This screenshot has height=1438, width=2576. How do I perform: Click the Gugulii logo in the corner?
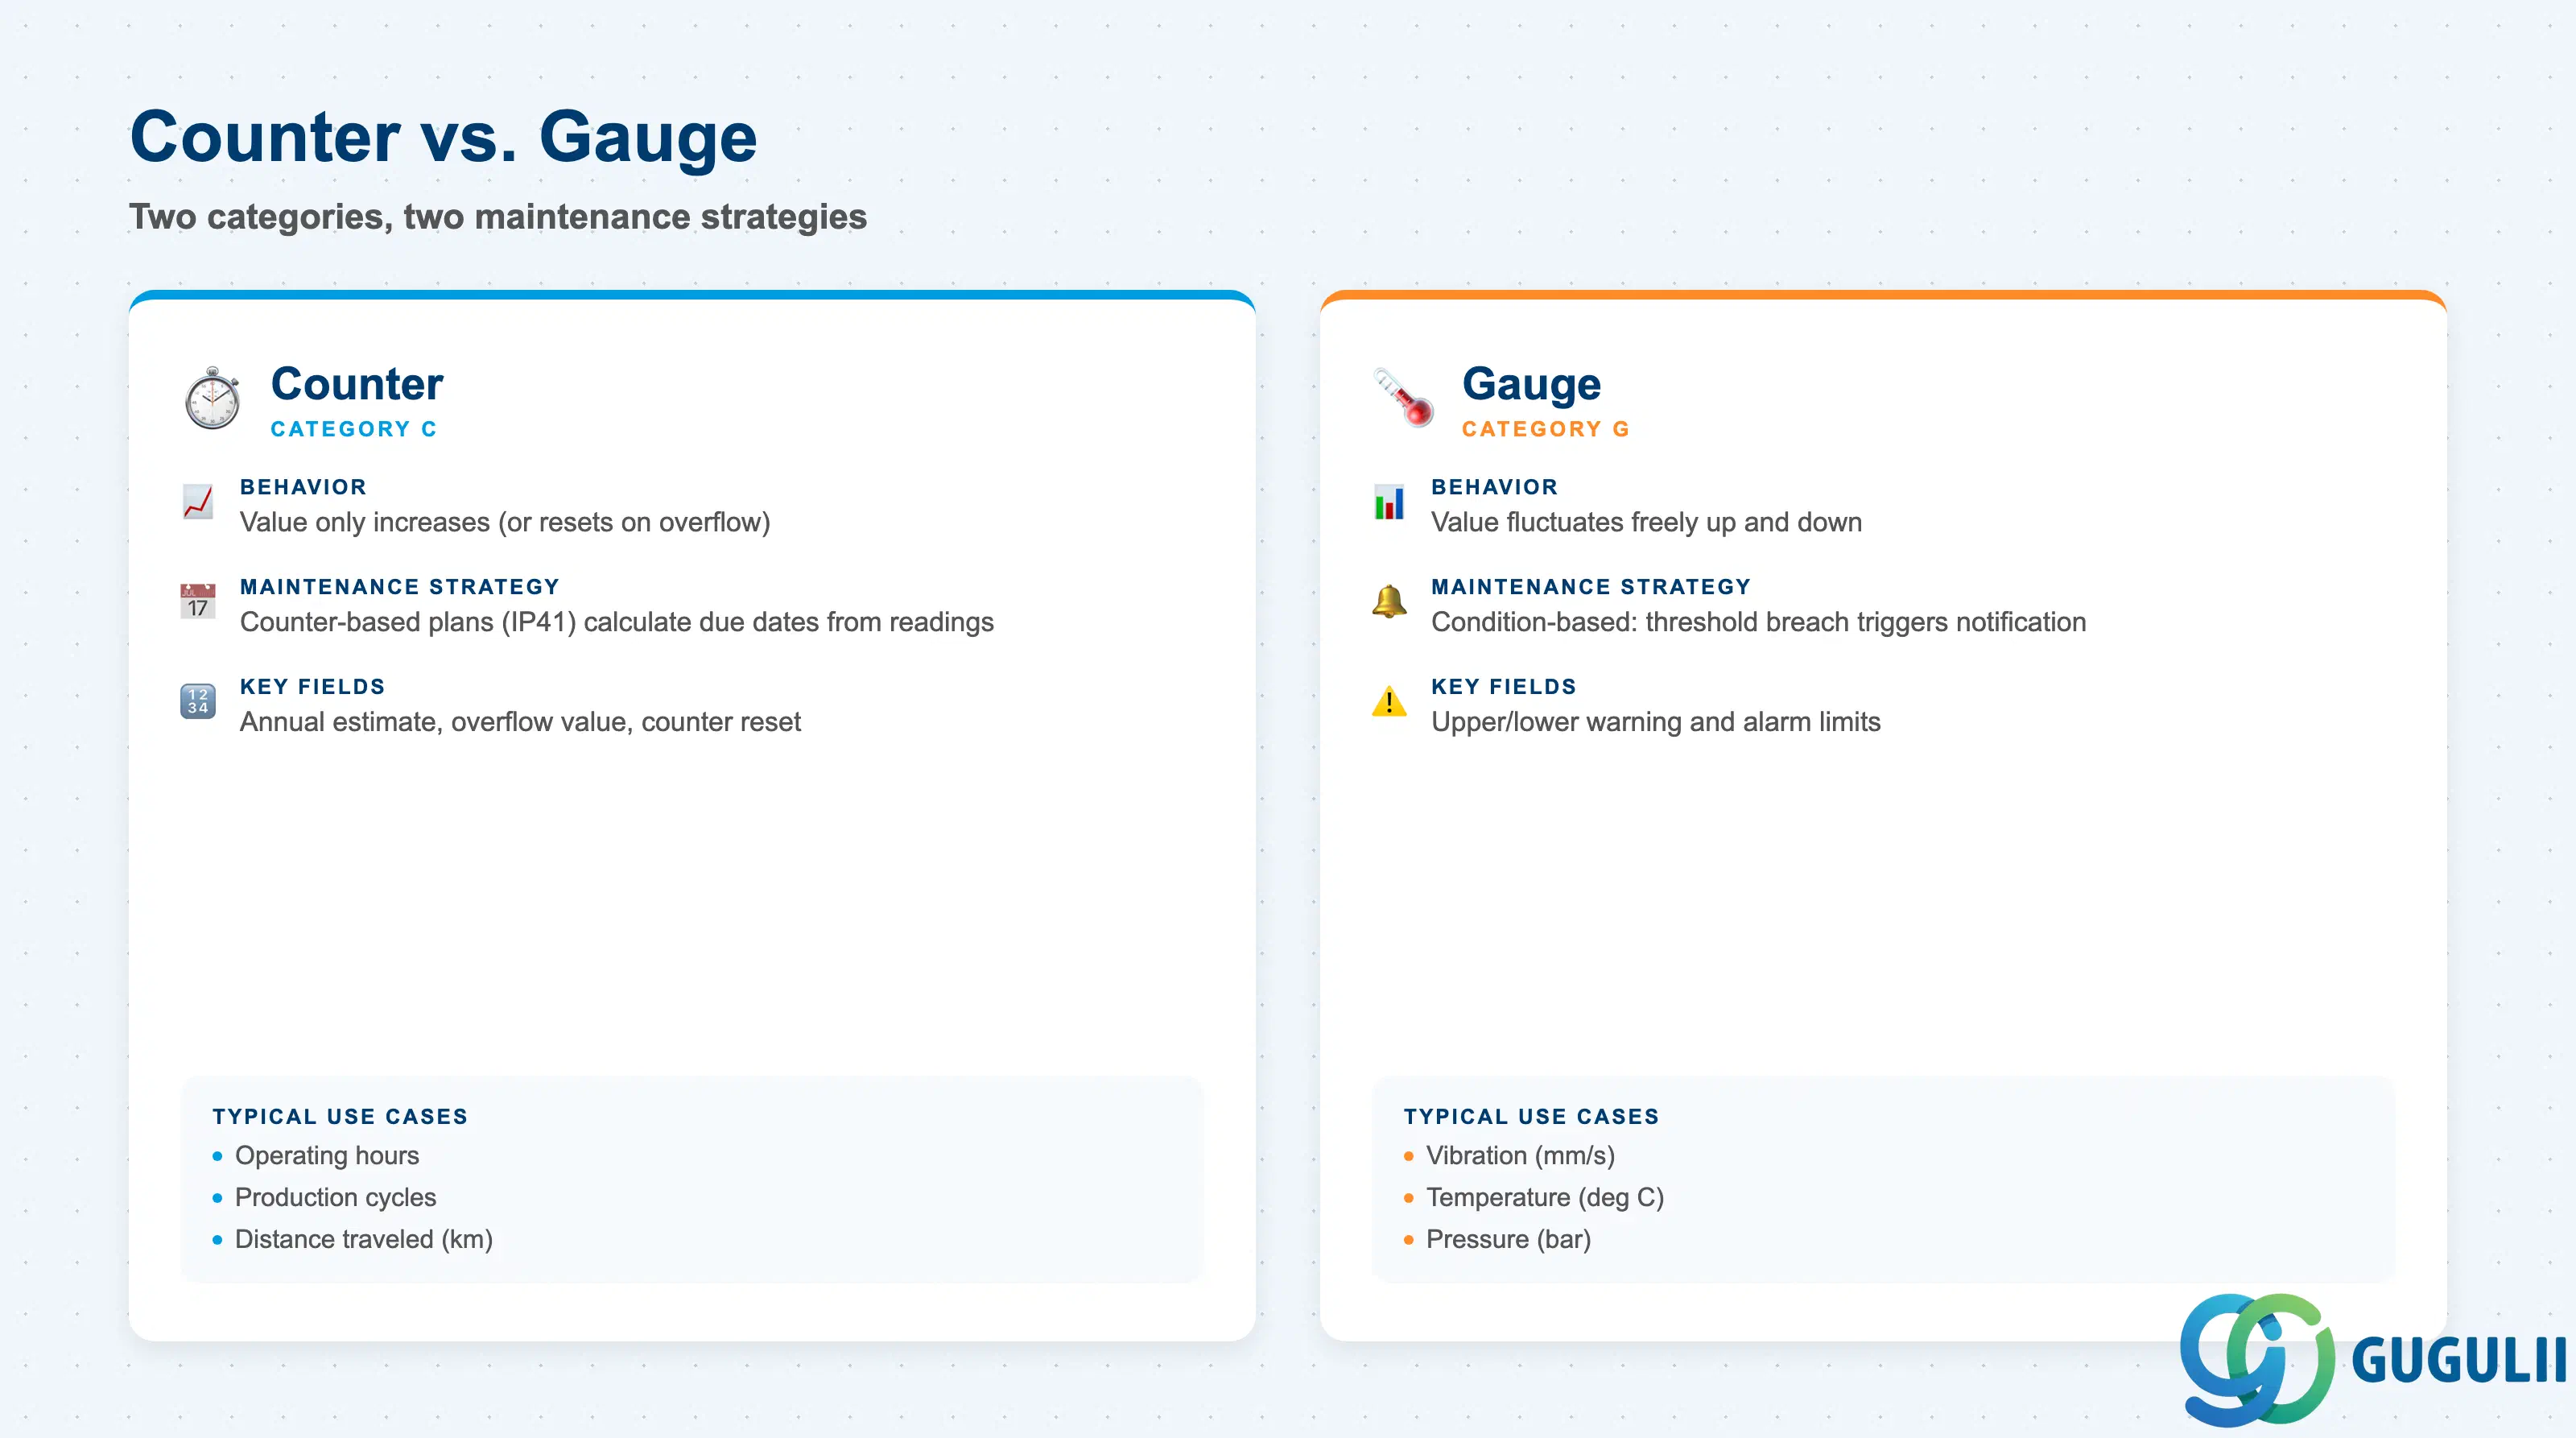[x=2372, y=1360]
